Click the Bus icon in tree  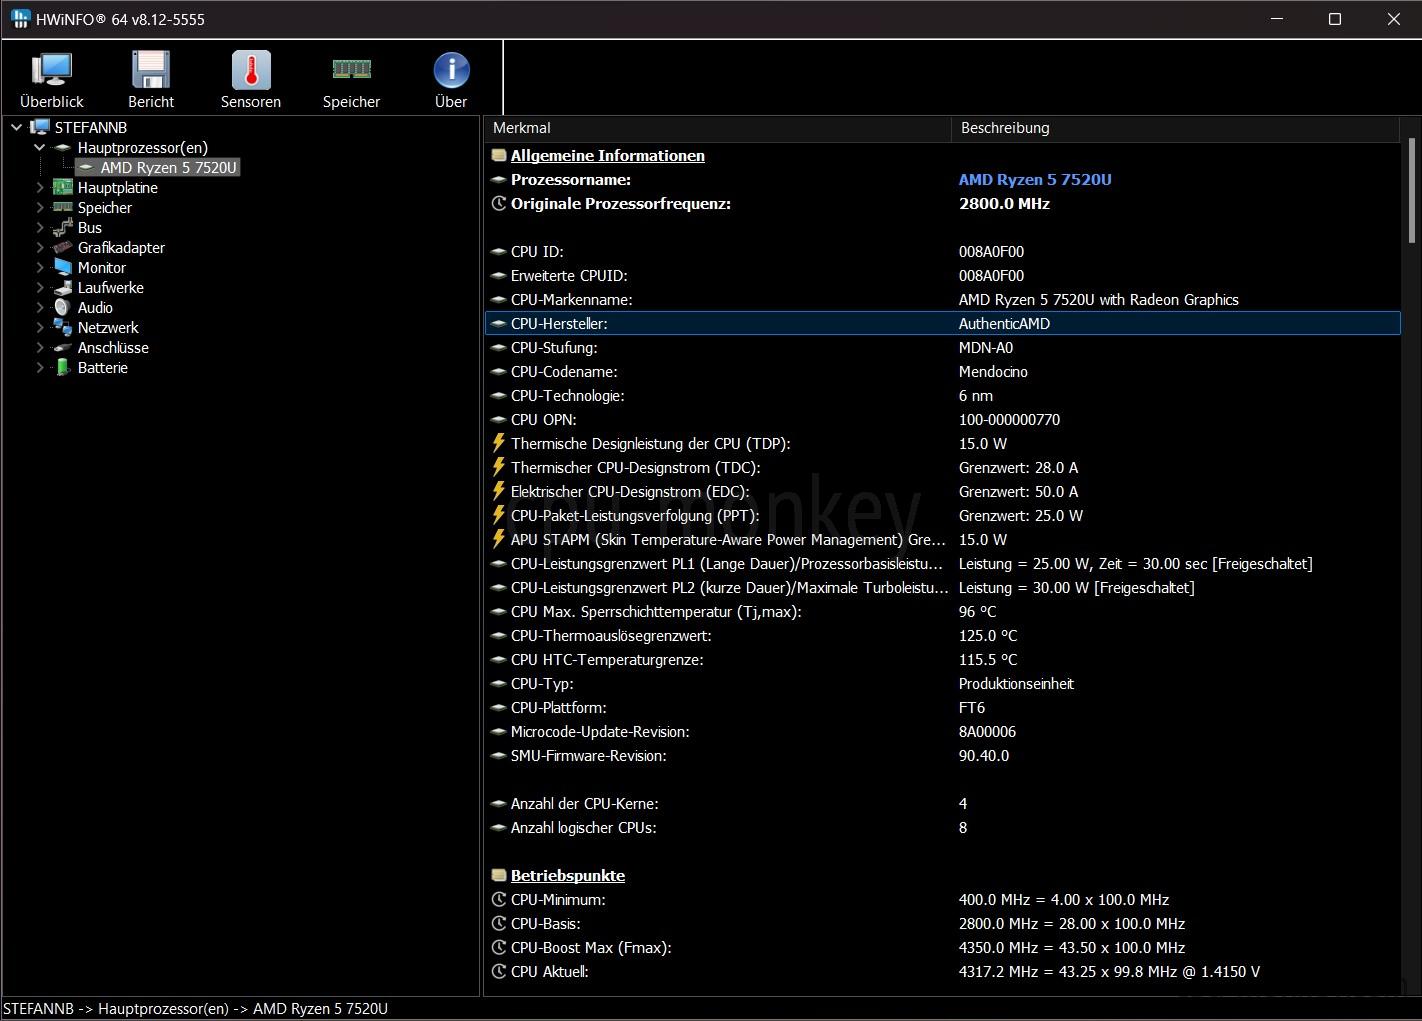63,228
